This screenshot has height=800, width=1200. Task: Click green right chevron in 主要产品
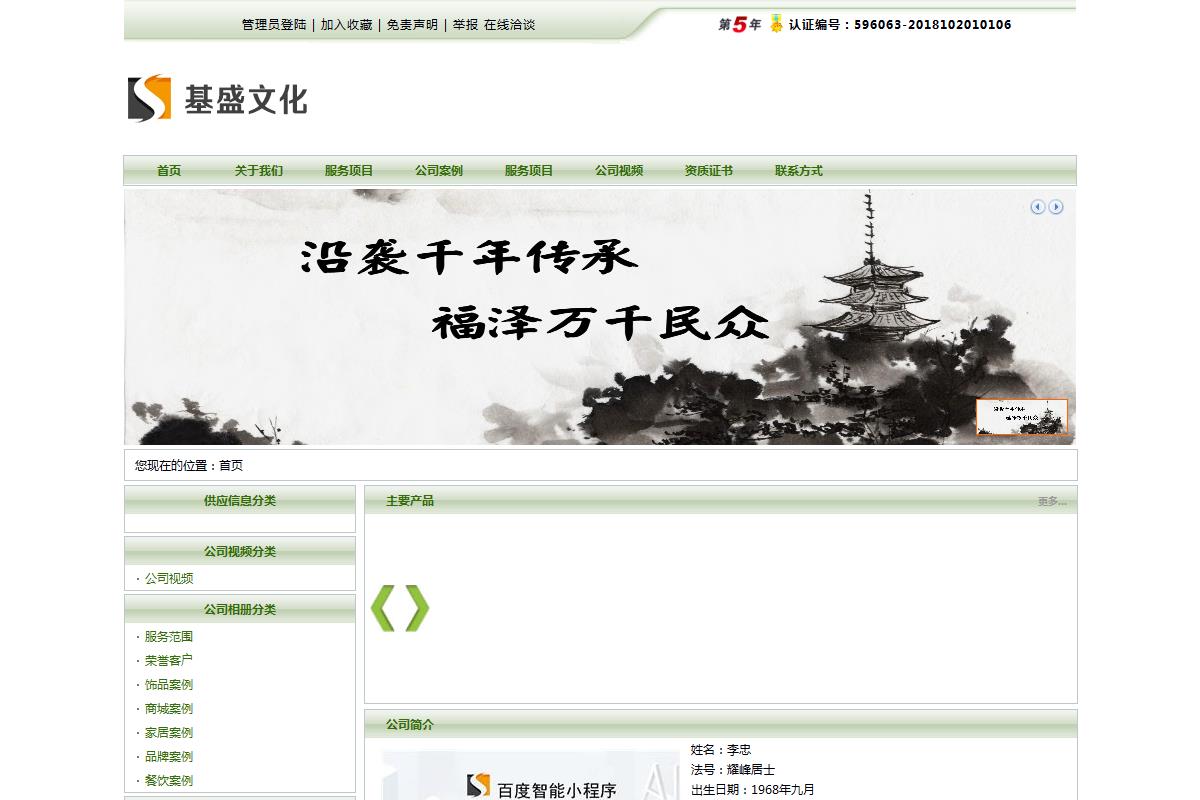417,608
